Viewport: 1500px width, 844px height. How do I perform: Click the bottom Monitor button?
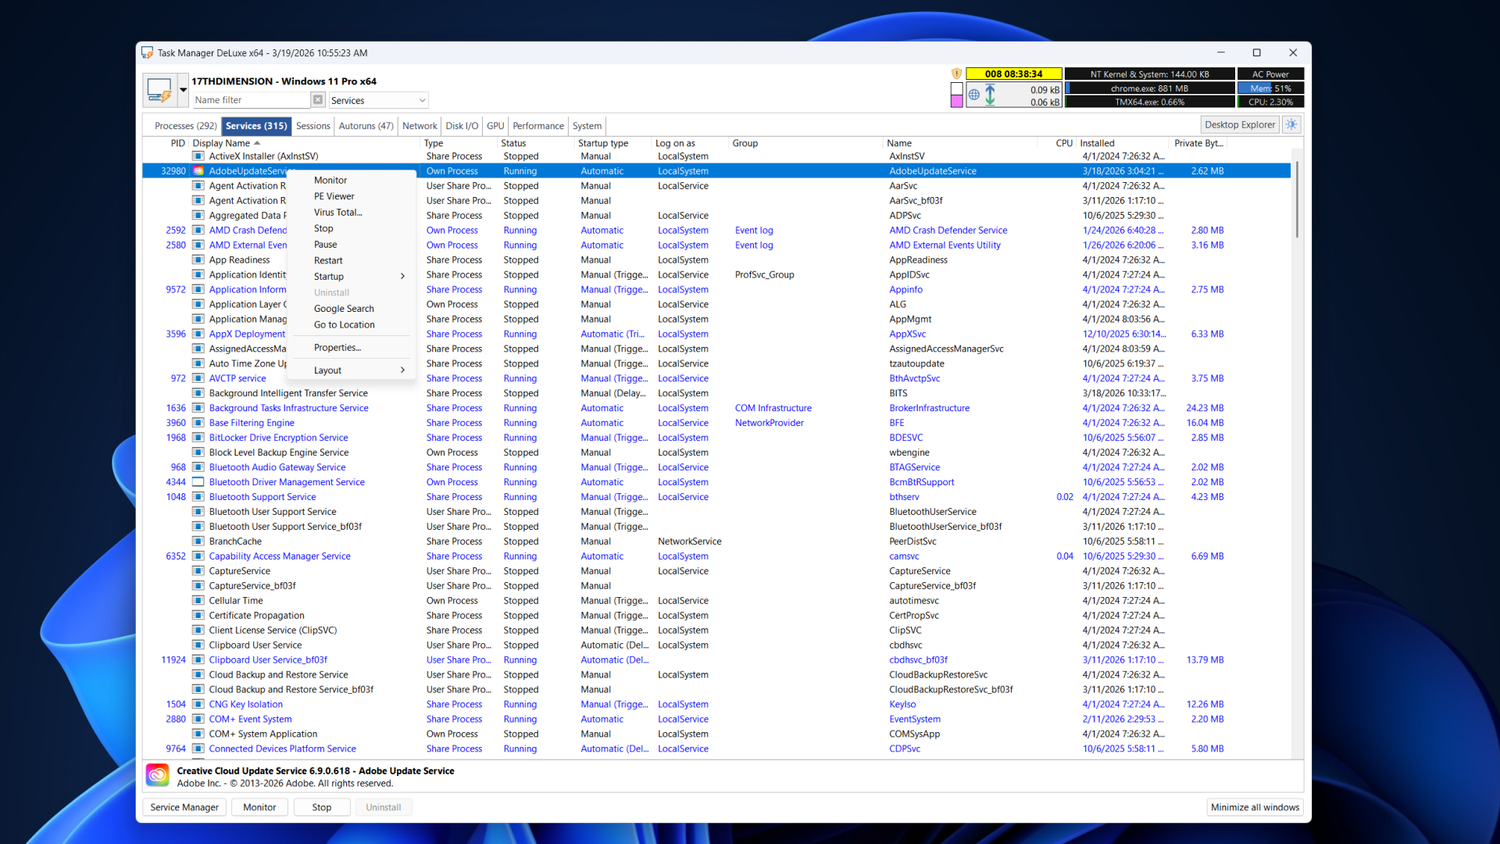click(259, 807)
